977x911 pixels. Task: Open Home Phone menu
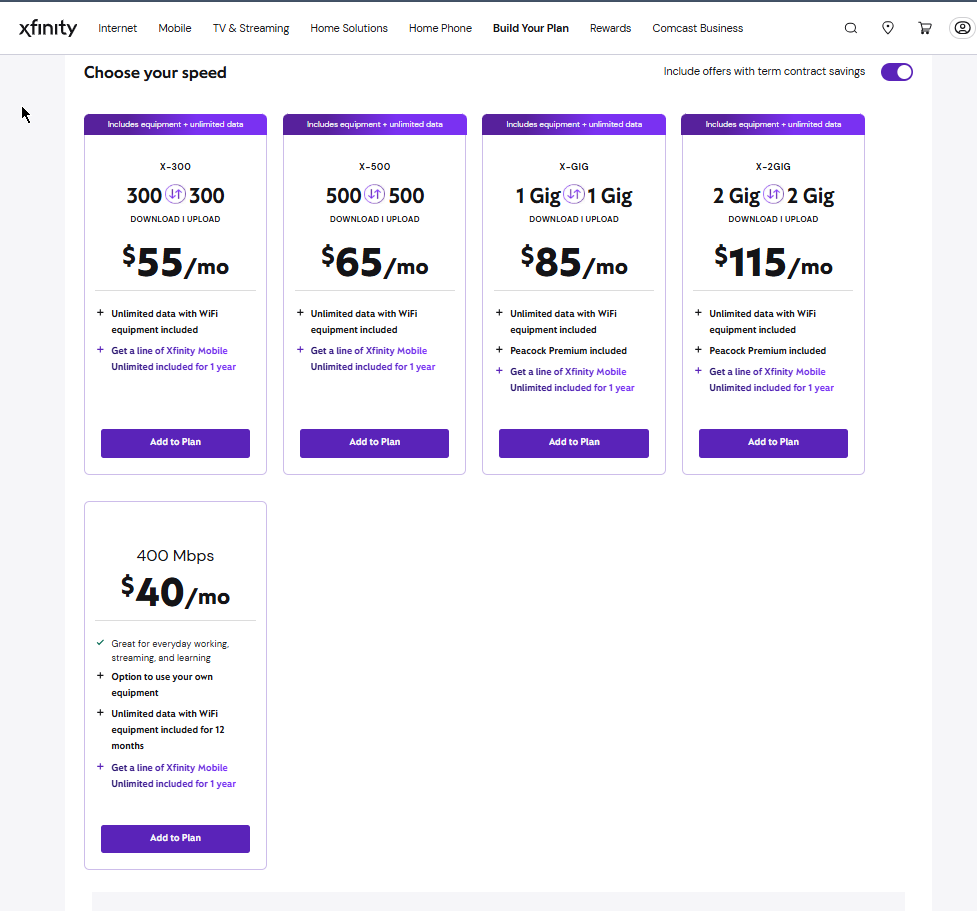tap(441, 28)
